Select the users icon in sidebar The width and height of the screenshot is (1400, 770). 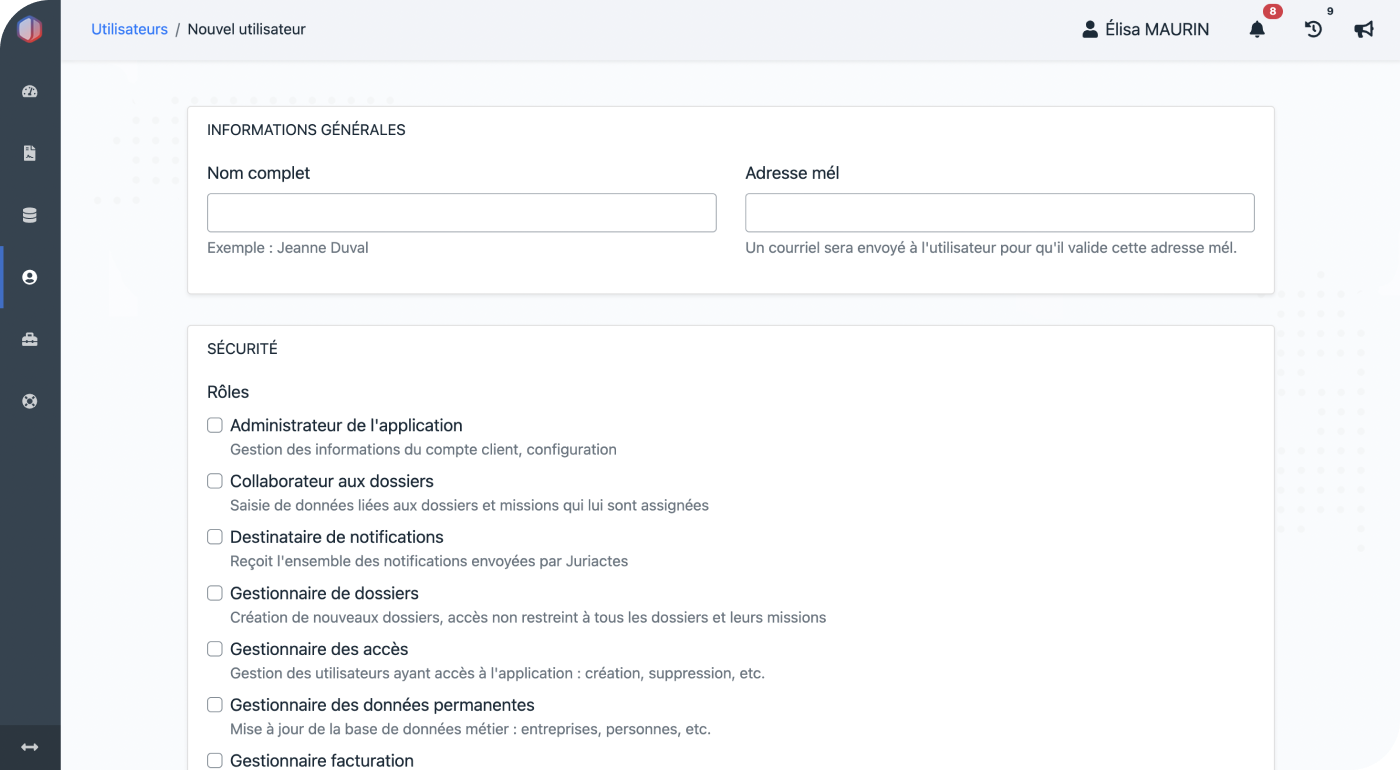29,278
